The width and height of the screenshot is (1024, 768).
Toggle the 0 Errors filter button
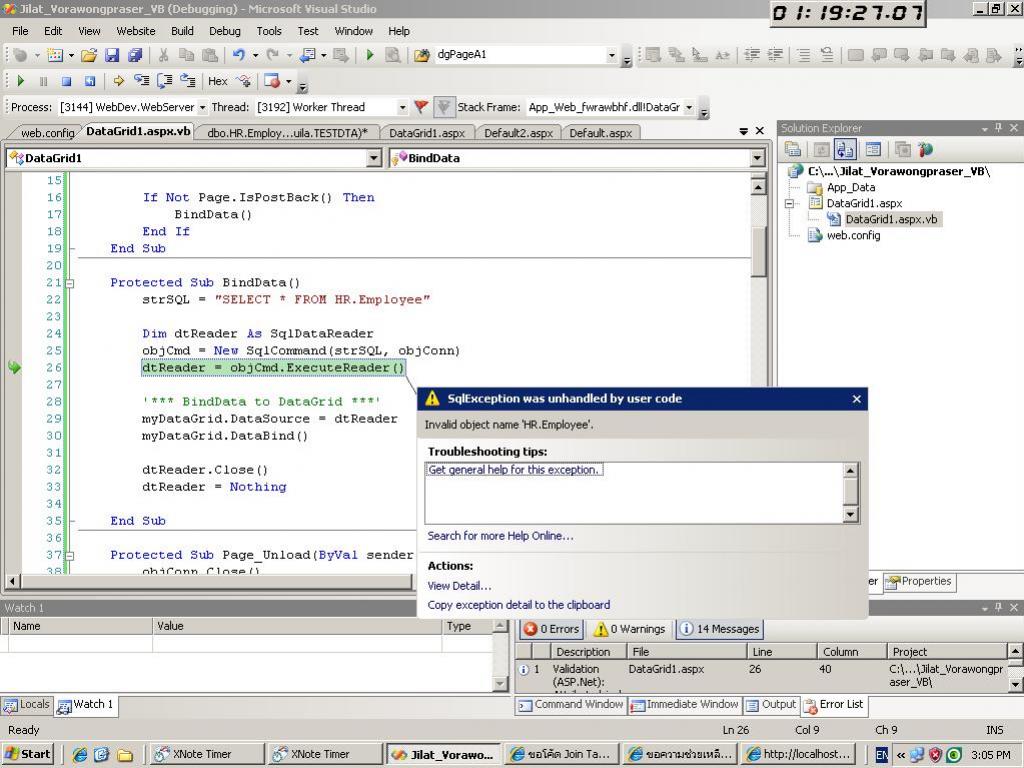[x=552, y=629]
